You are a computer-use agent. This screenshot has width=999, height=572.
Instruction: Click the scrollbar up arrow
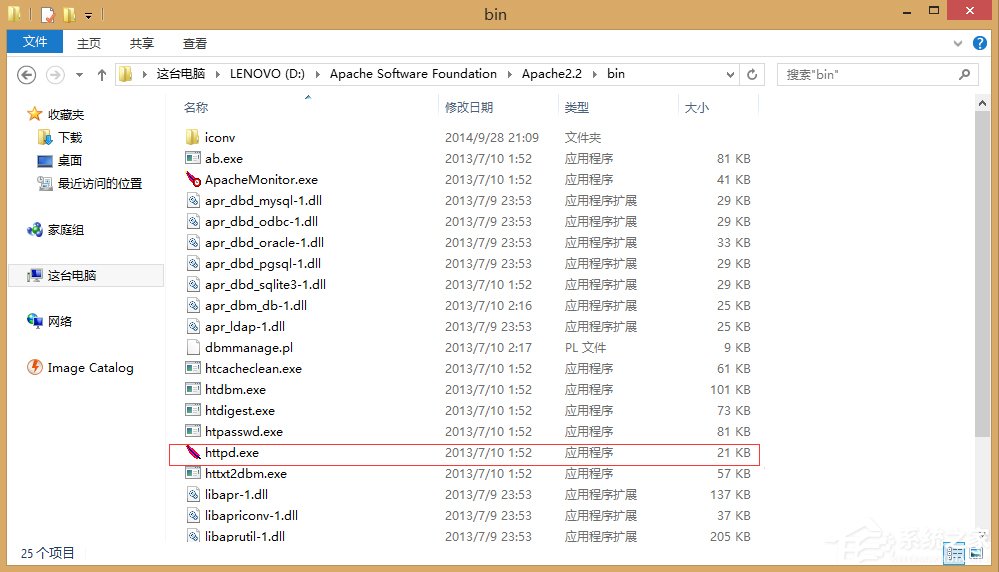point(982,103)
